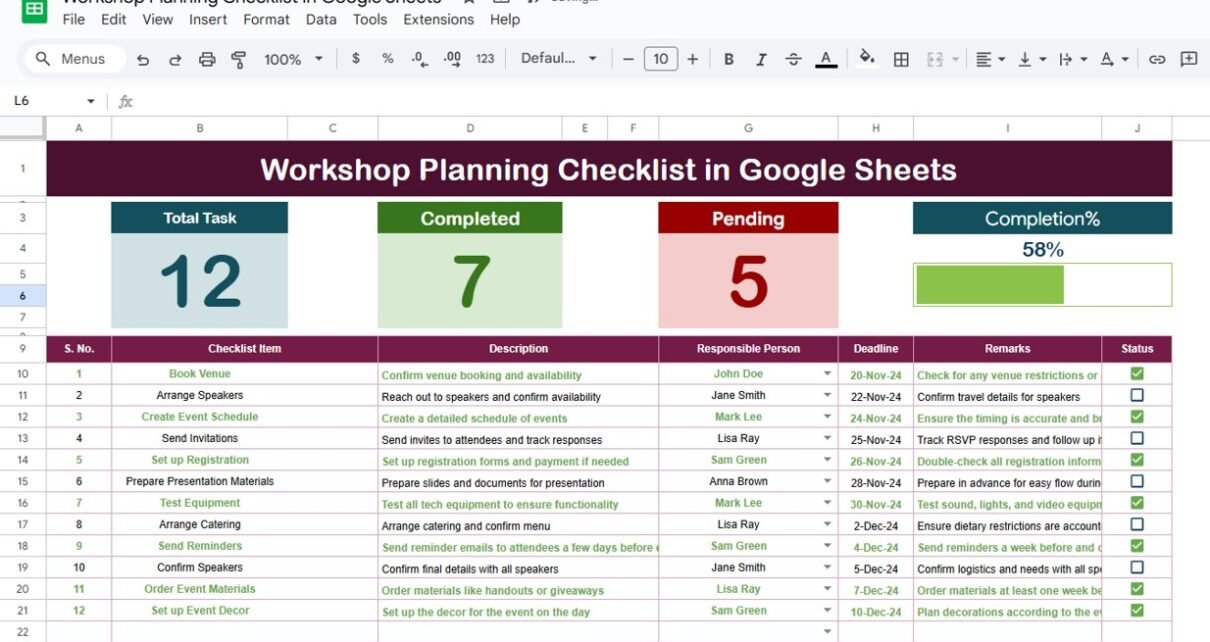Select the green completion progress bar
This screenshot has width=1210, height=642.
tap(990, 285)
